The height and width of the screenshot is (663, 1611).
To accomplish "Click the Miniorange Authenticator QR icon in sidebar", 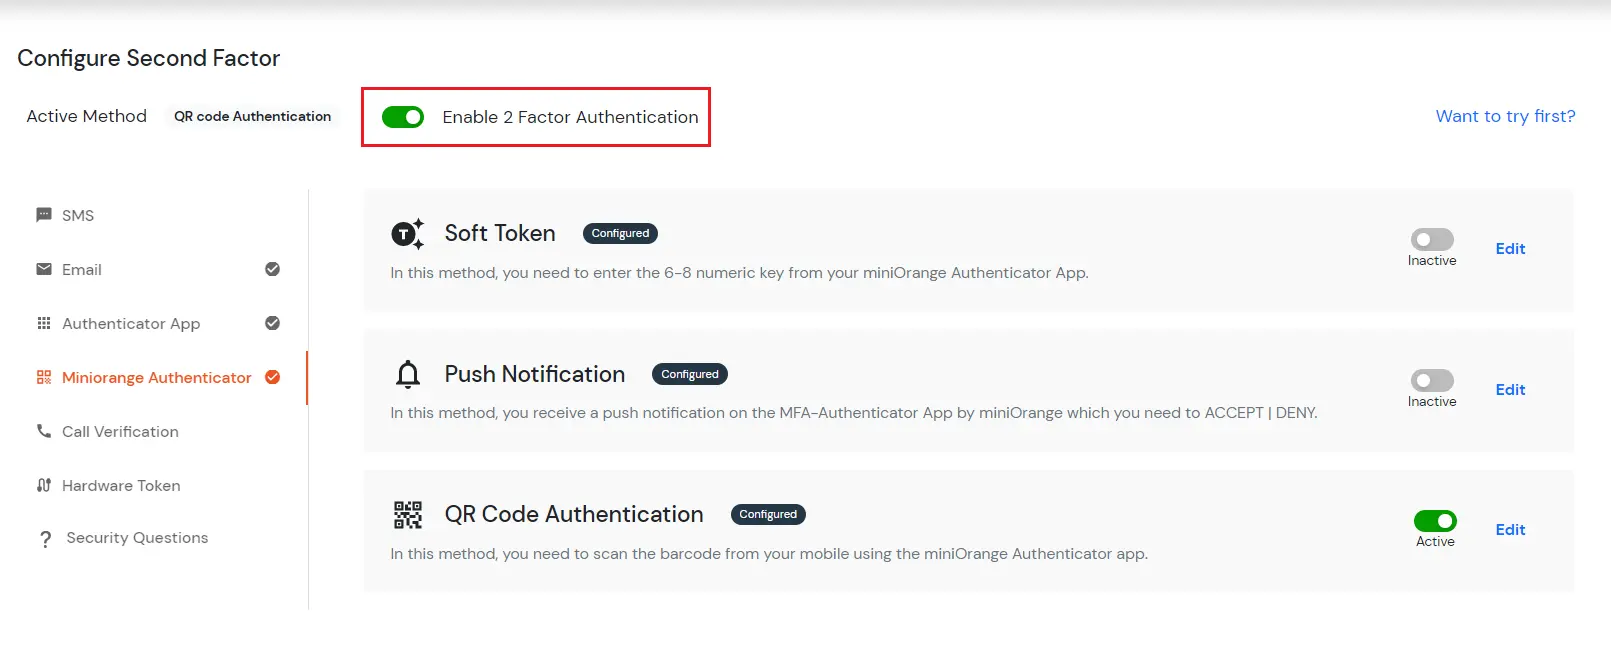I will point(44,377).
